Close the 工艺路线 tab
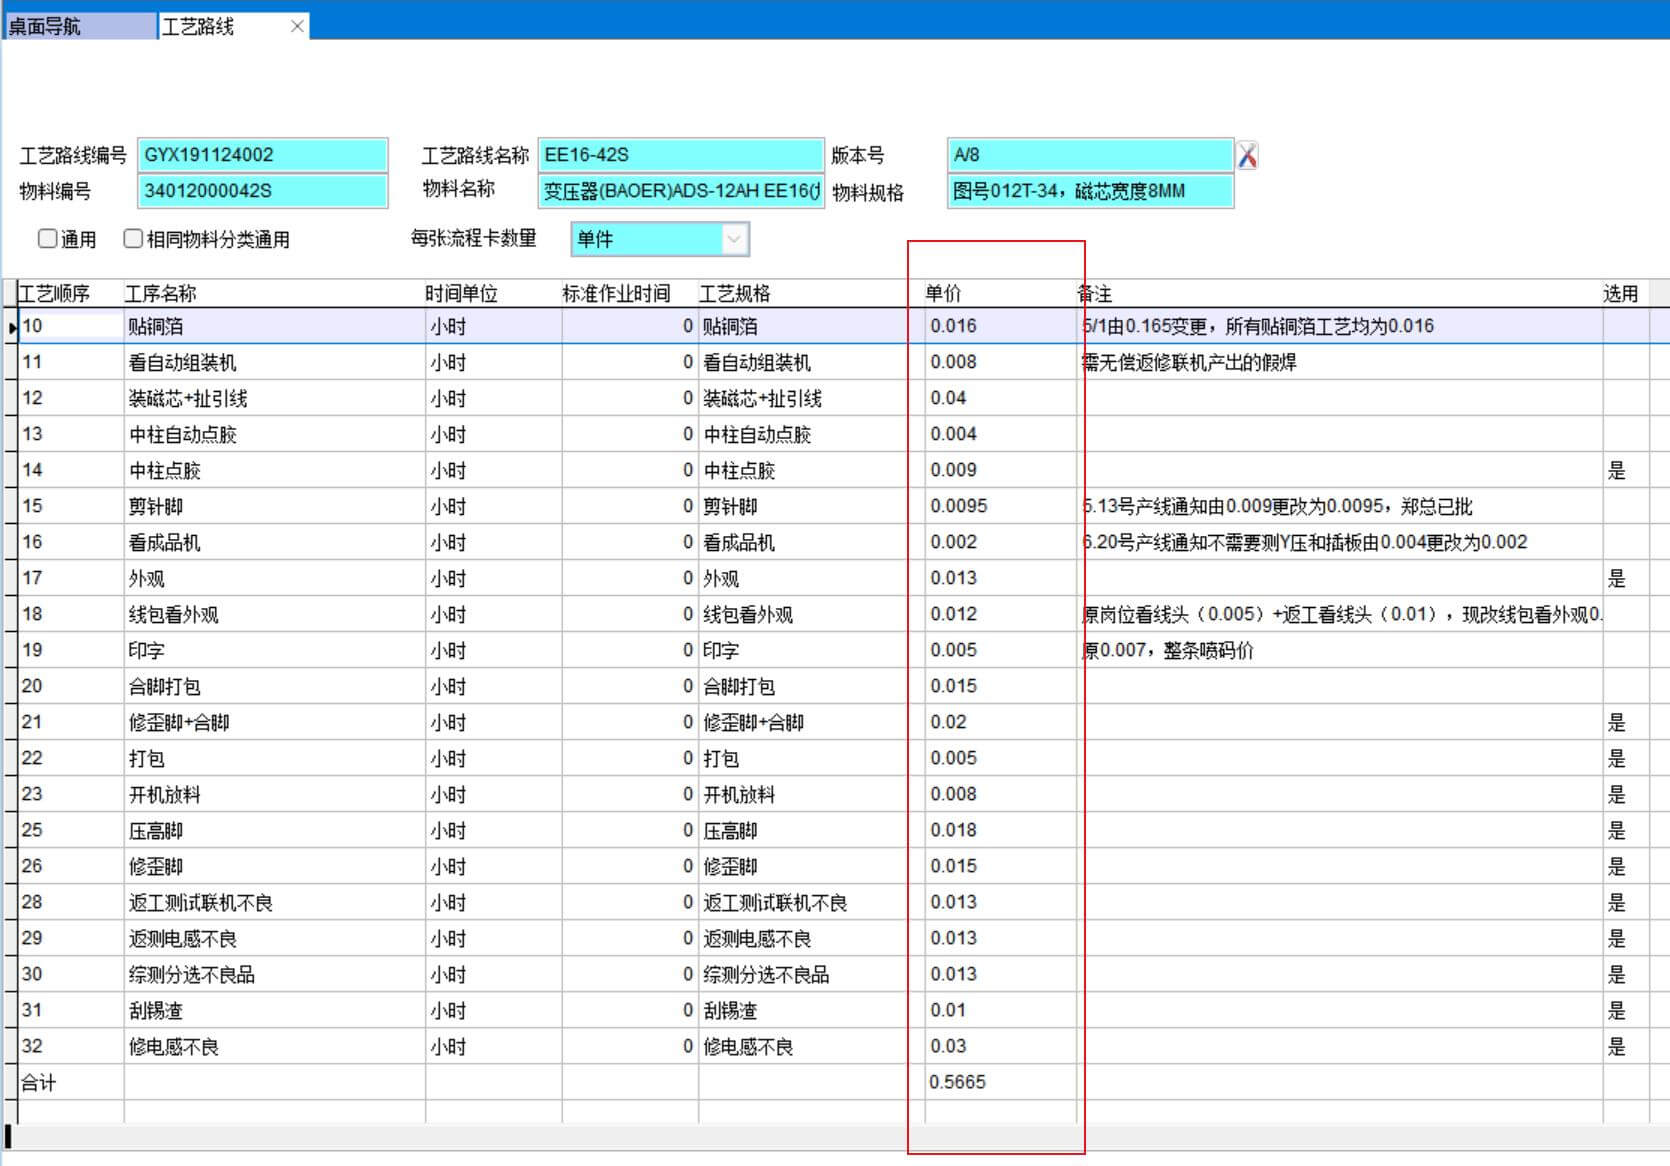The height and width of the screenshot is (1166, 1670). [297, 26]
